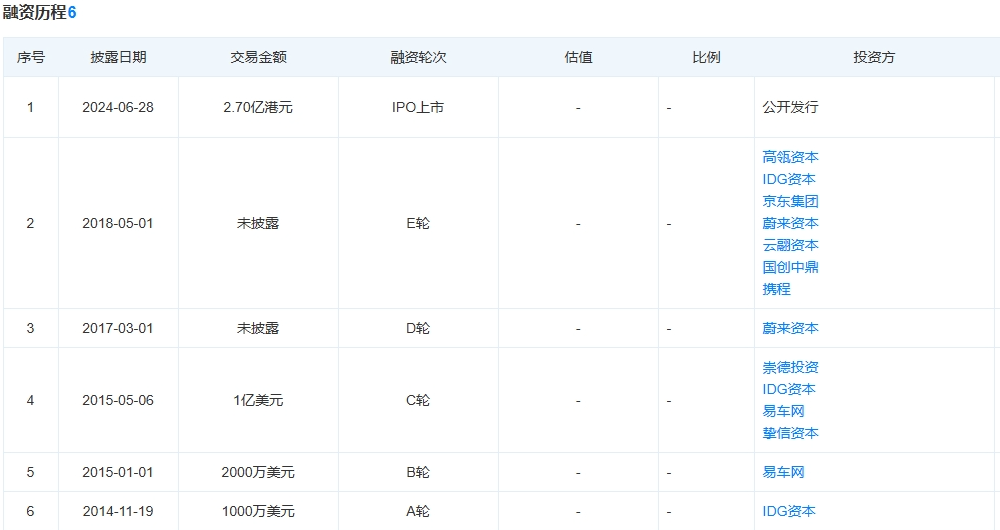Screen dimensions: 1000x530
Task: Click the 序号 column header
Action: pos(31,57)
